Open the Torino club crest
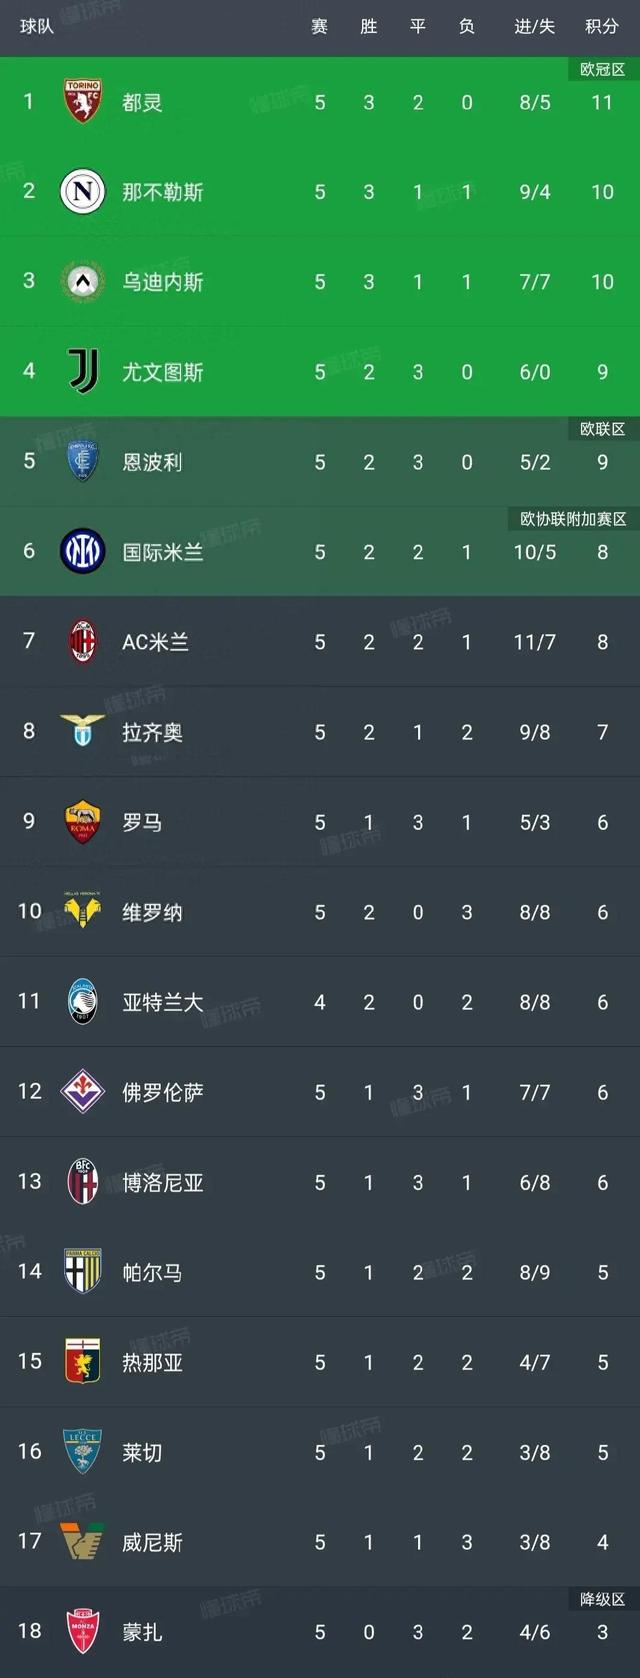Viewport: 640px width, 1678px height. click(82, 101)
